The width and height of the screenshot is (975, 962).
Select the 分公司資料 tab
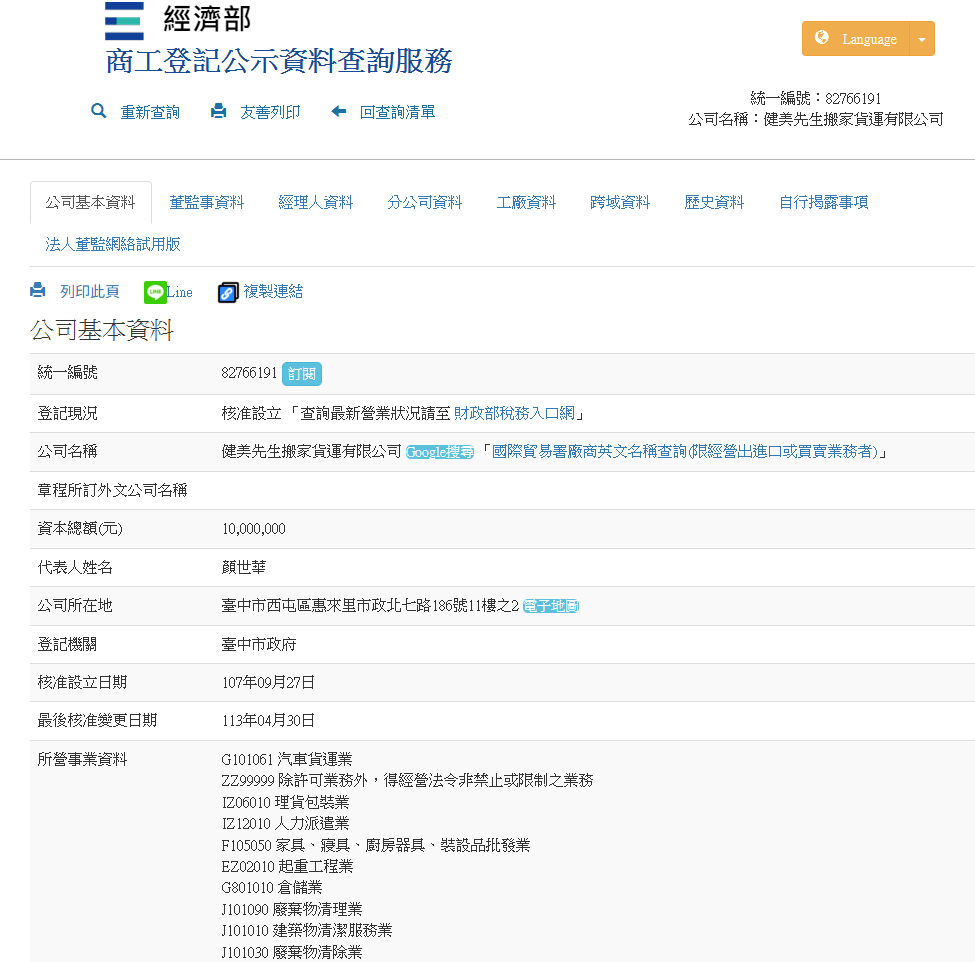[x=425, y=202]
